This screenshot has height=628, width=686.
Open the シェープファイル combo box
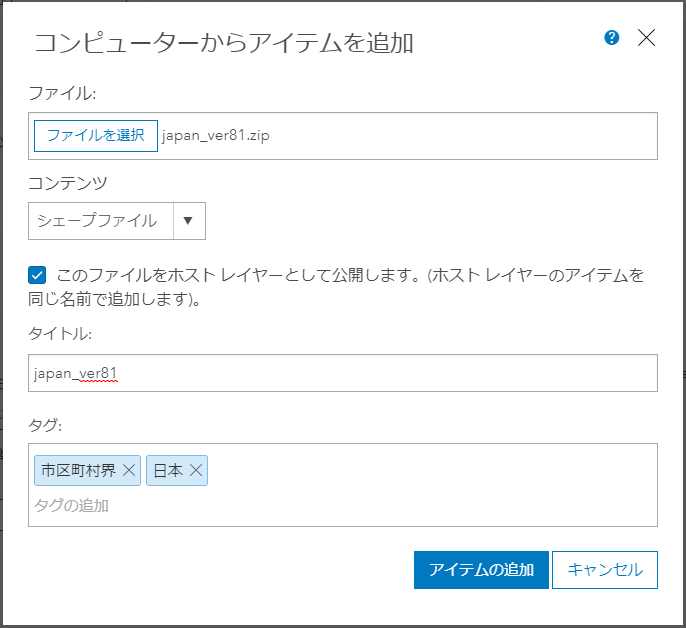click(x=117, y=221)
